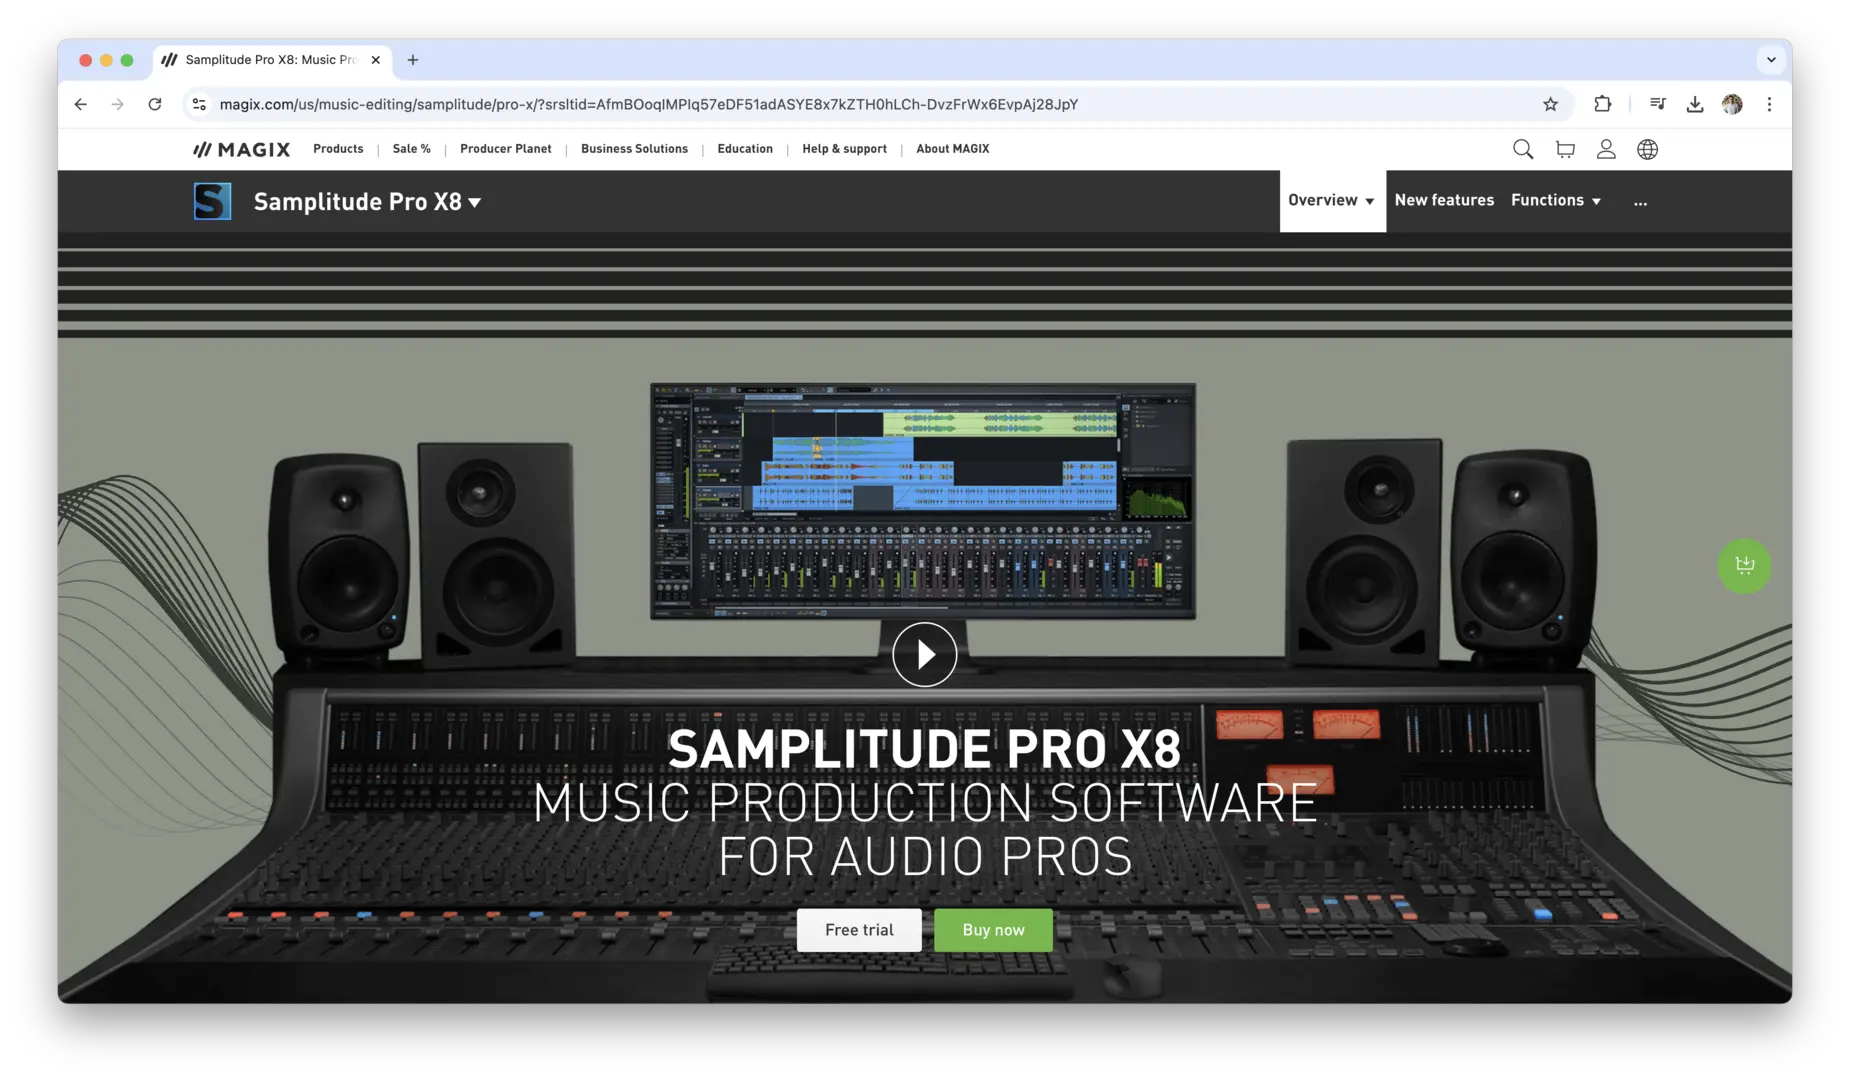Image resolution: width=1850 pixels, height=1080 pixels.
Task: Open the site search icon
Action: pos(1522,149)
